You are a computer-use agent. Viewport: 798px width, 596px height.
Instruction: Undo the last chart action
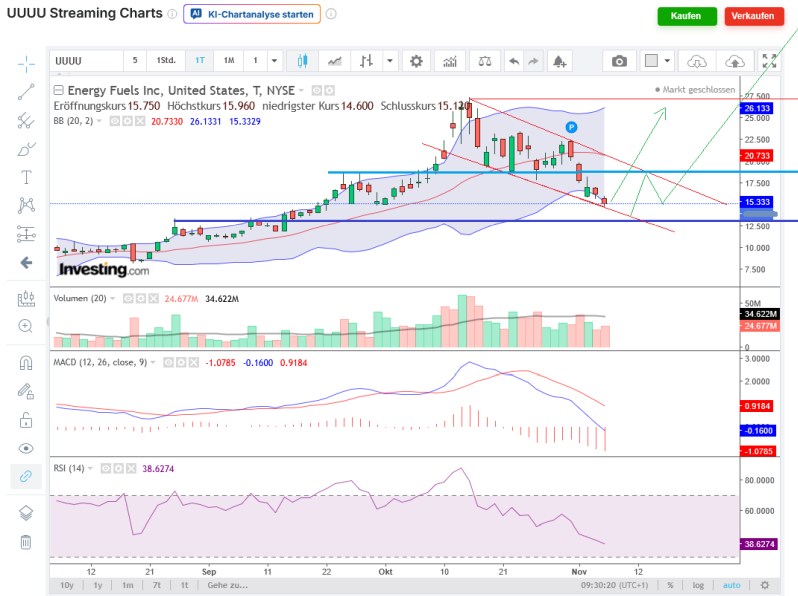[515, 61]
